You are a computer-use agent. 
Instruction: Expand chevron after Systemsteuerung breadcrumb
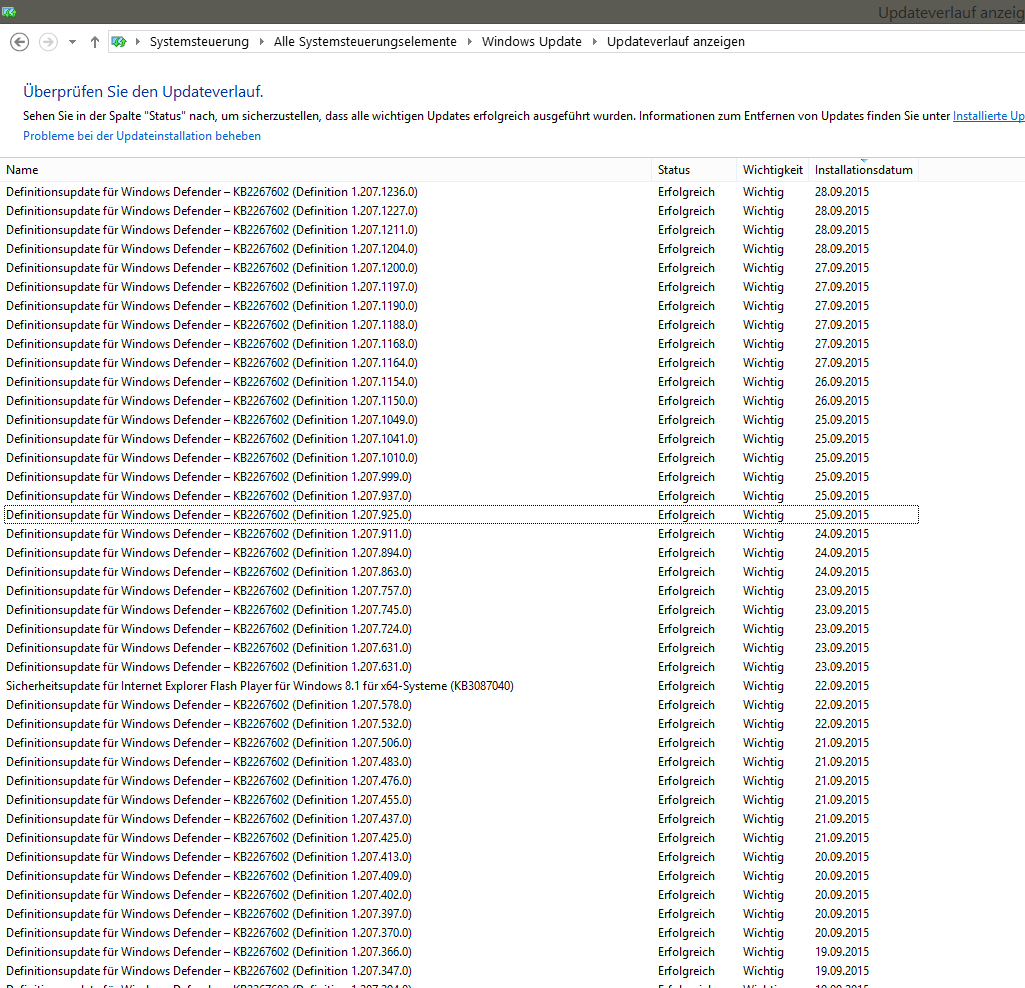tap(261, 42)
